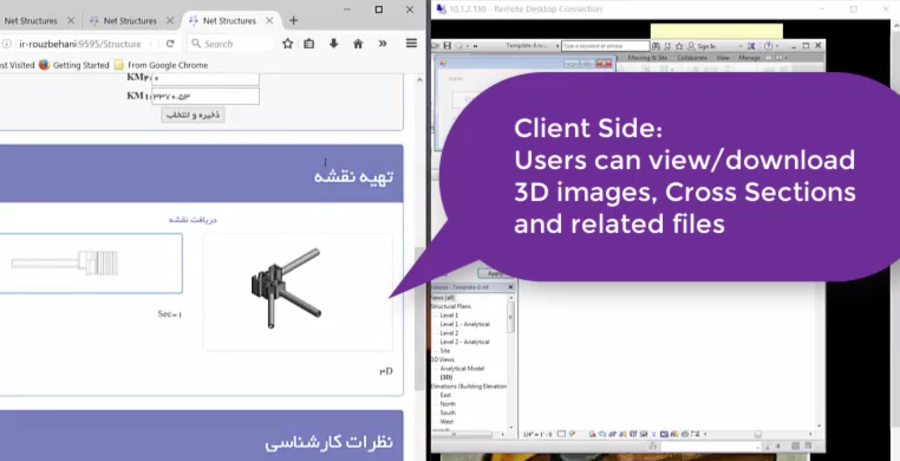Screen dimensions: 900x461
Task: Select the Sec-1 cross section thumbnail
Action: [90, 264]
